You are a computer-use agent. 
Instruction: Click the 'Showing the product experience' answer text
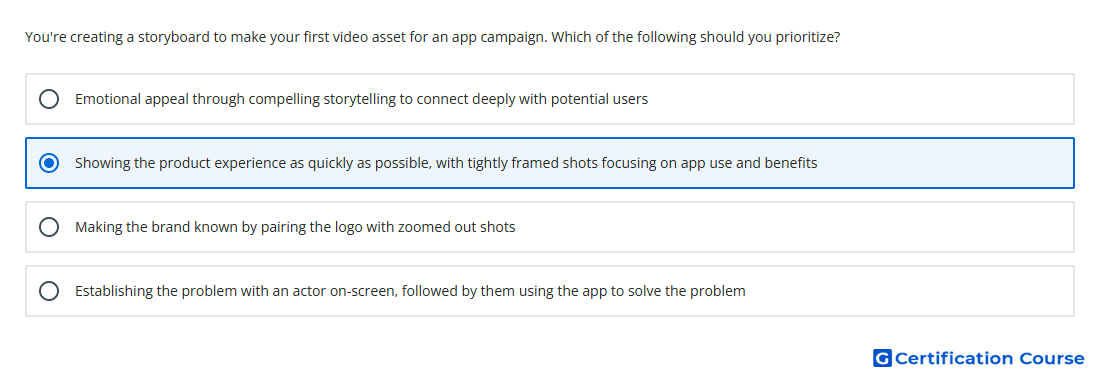pyautogui.click(x=446, y=163)
